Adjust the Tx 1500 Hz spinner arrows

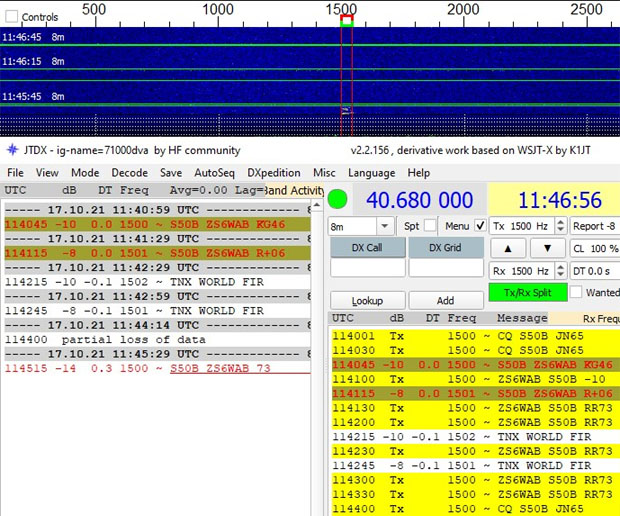560,226
